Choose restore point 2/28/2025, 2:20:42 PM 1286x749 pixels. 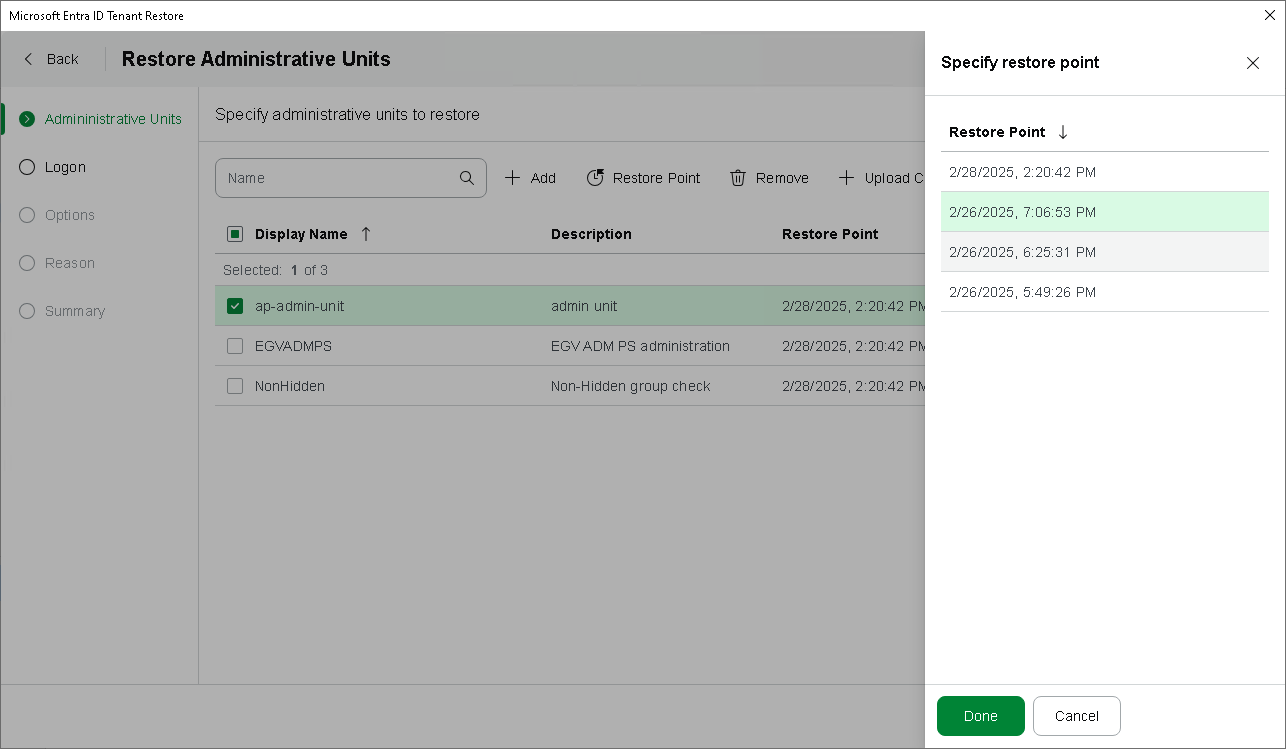tap(1022, 172)
